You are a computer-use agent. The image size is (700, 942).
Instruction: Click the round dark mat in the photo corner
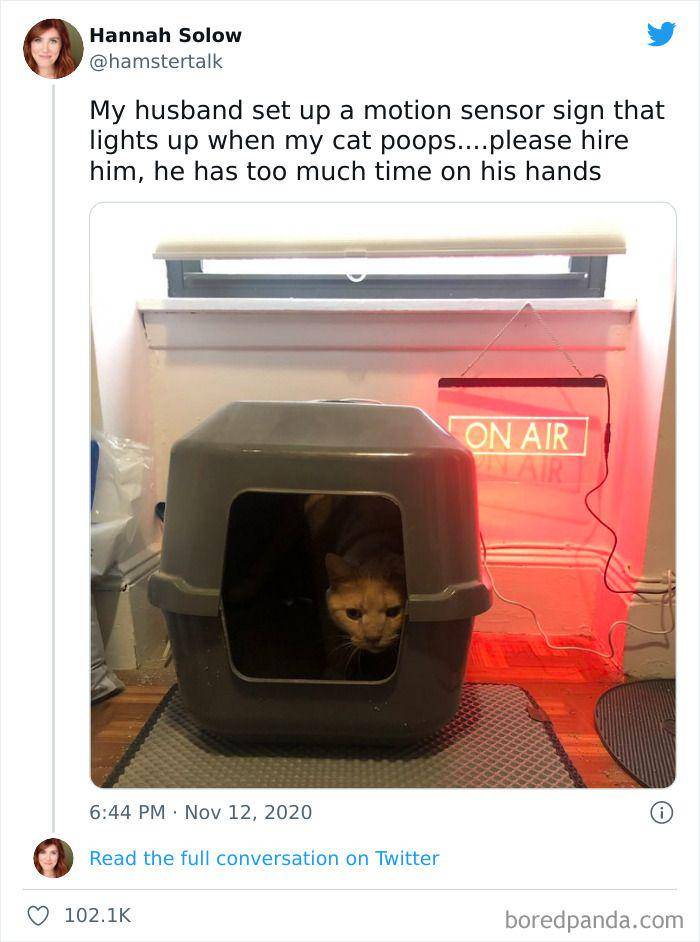coord(635,731)
